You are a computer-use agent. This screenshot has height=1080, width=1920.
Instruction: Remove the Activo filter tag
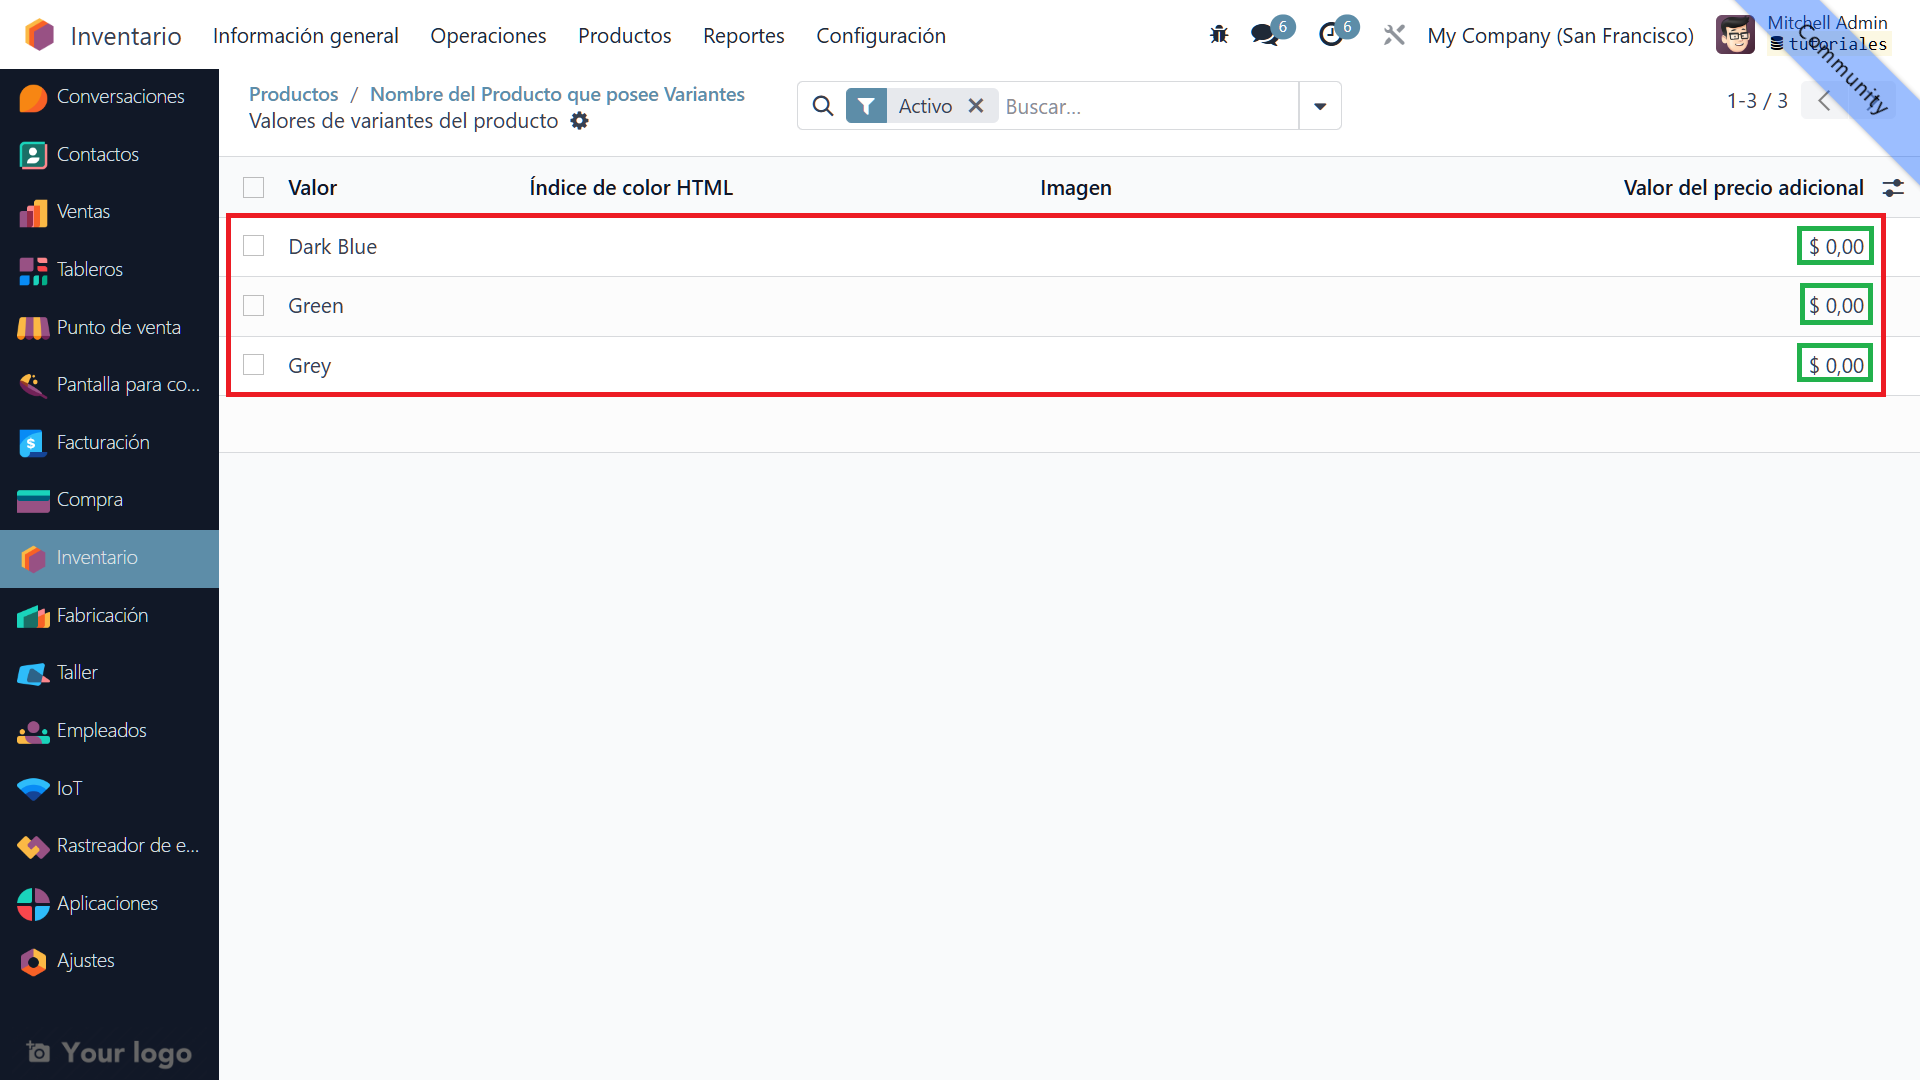(x=976, y=106)
